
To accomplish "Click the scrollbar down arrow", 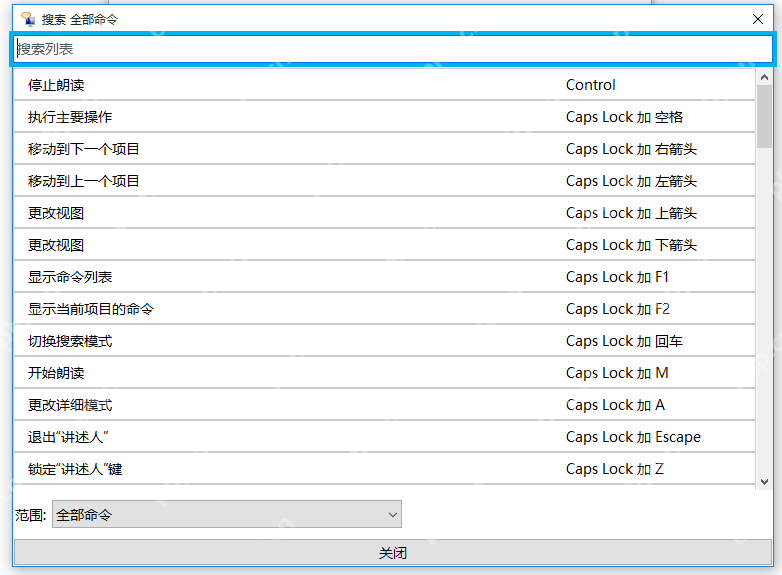I will [764, 481].
